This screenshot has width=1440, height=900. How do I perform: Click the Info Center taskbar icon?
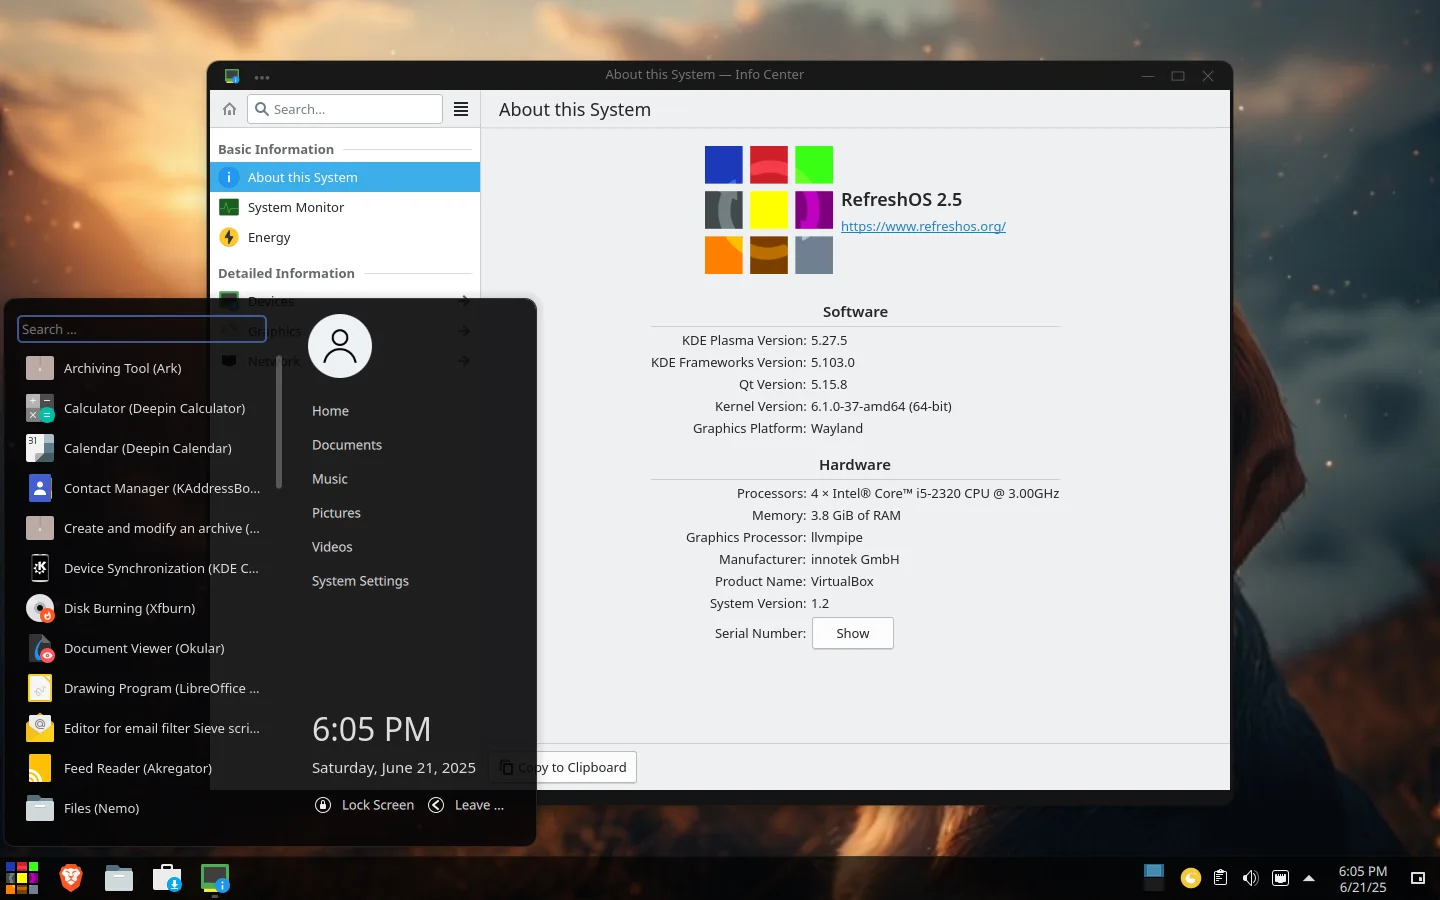[x=215, y=878]
